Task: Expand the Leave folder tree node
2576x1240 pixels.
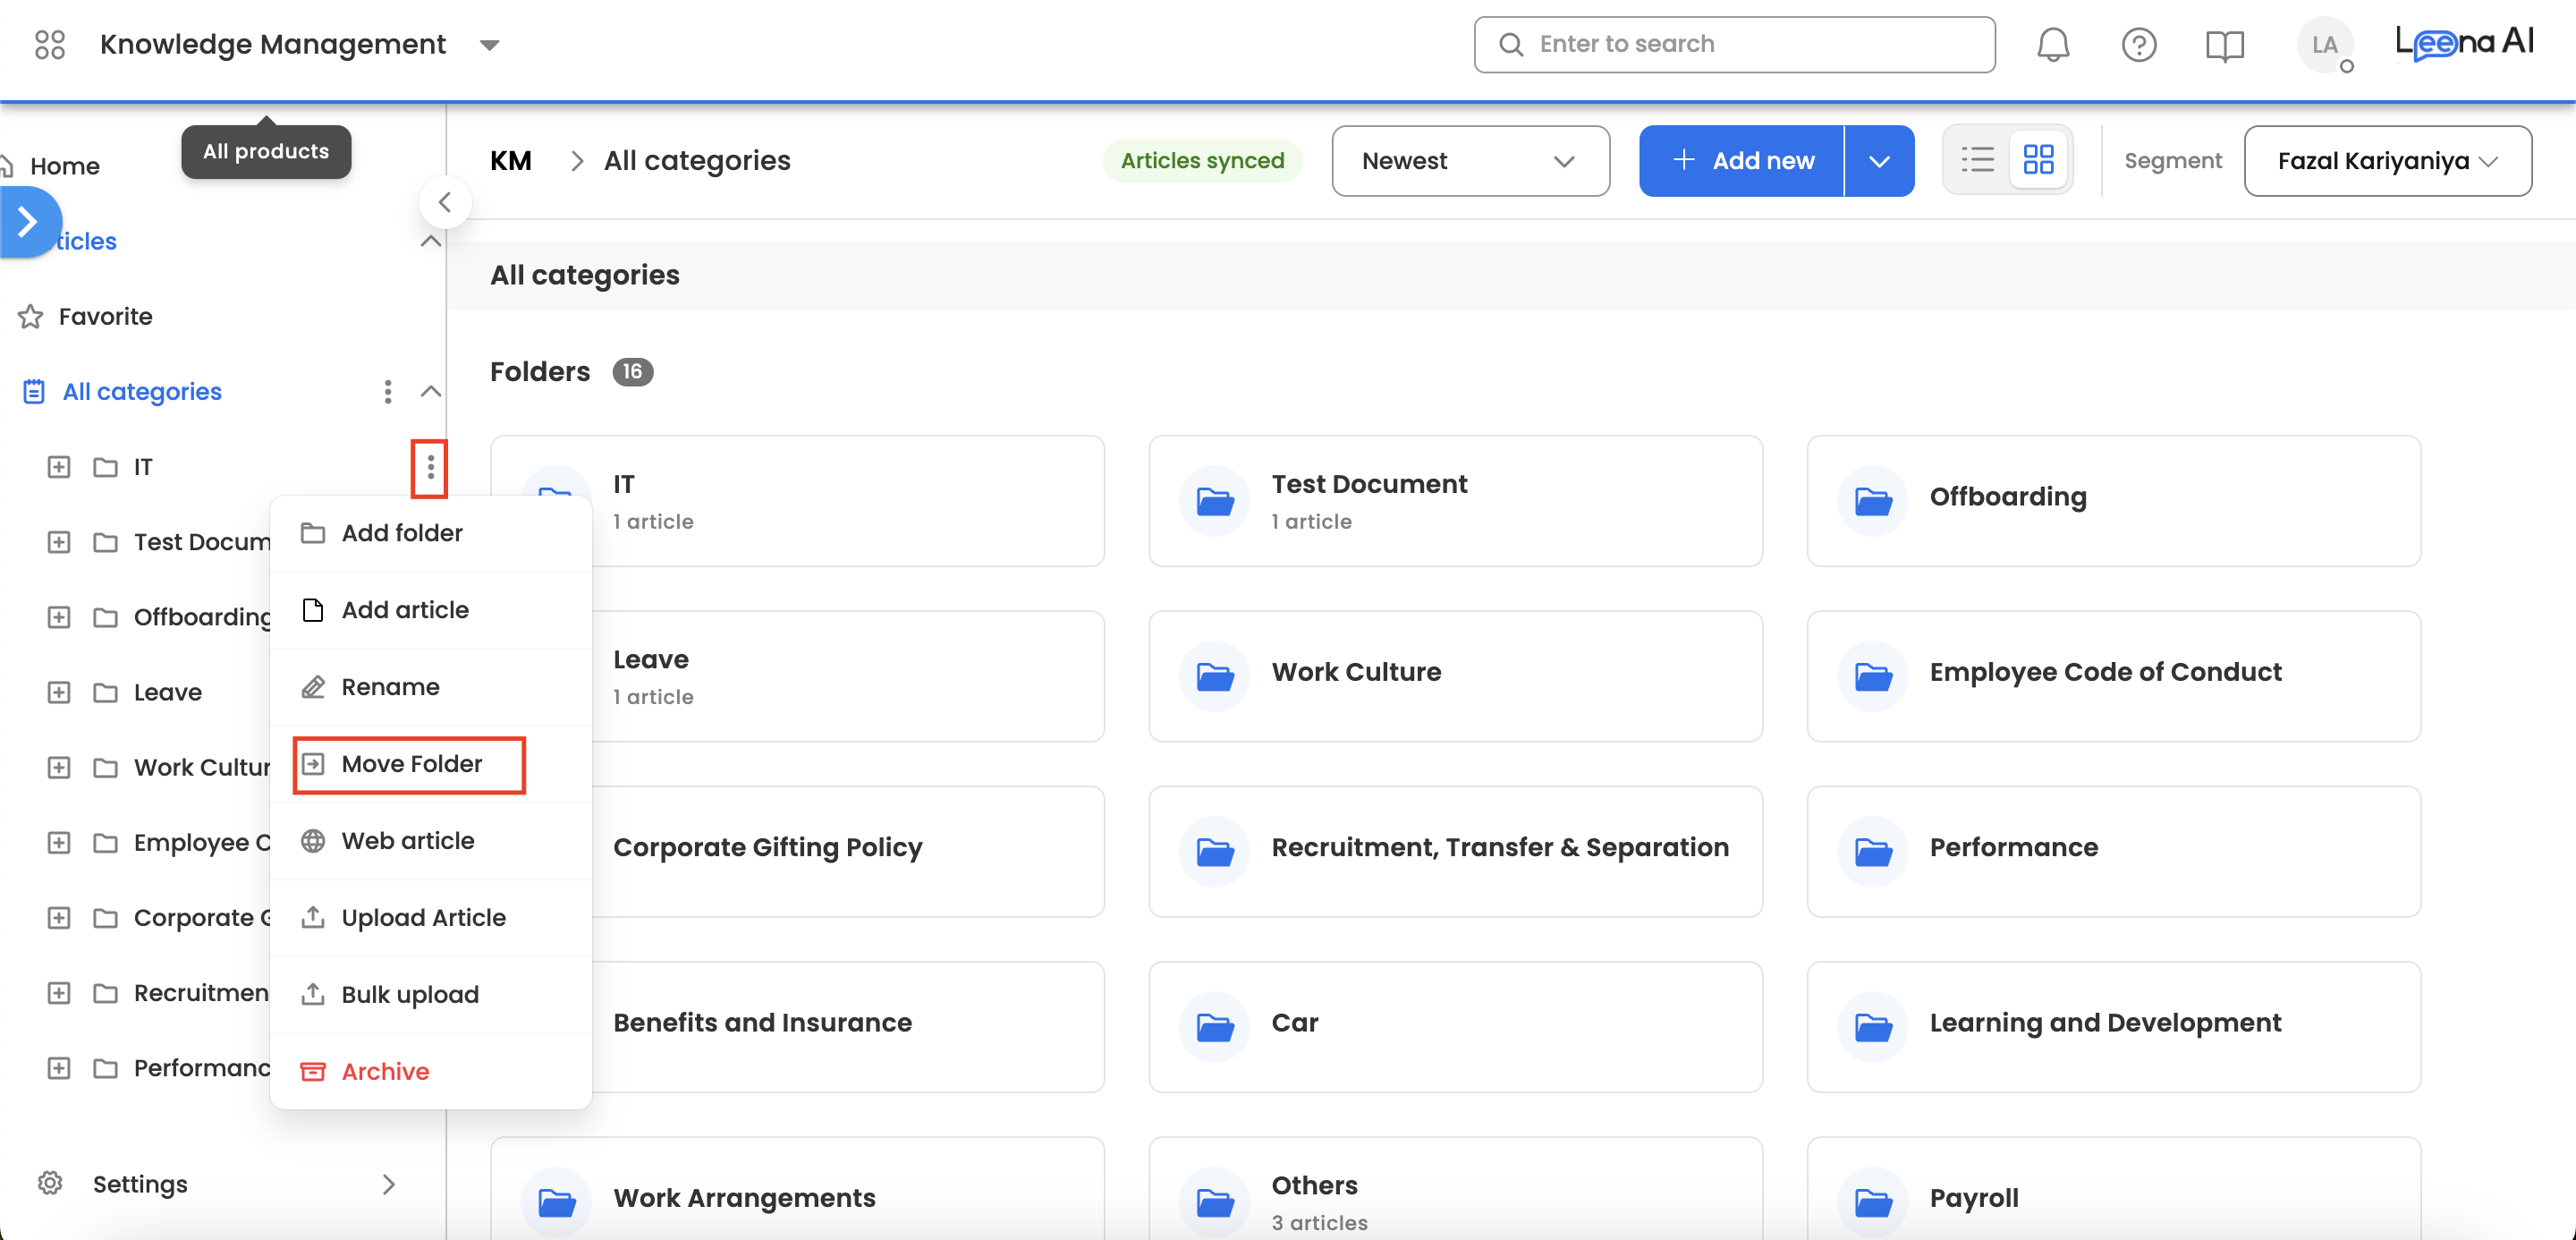Action: pyautogui.click(x=59, y=692)
